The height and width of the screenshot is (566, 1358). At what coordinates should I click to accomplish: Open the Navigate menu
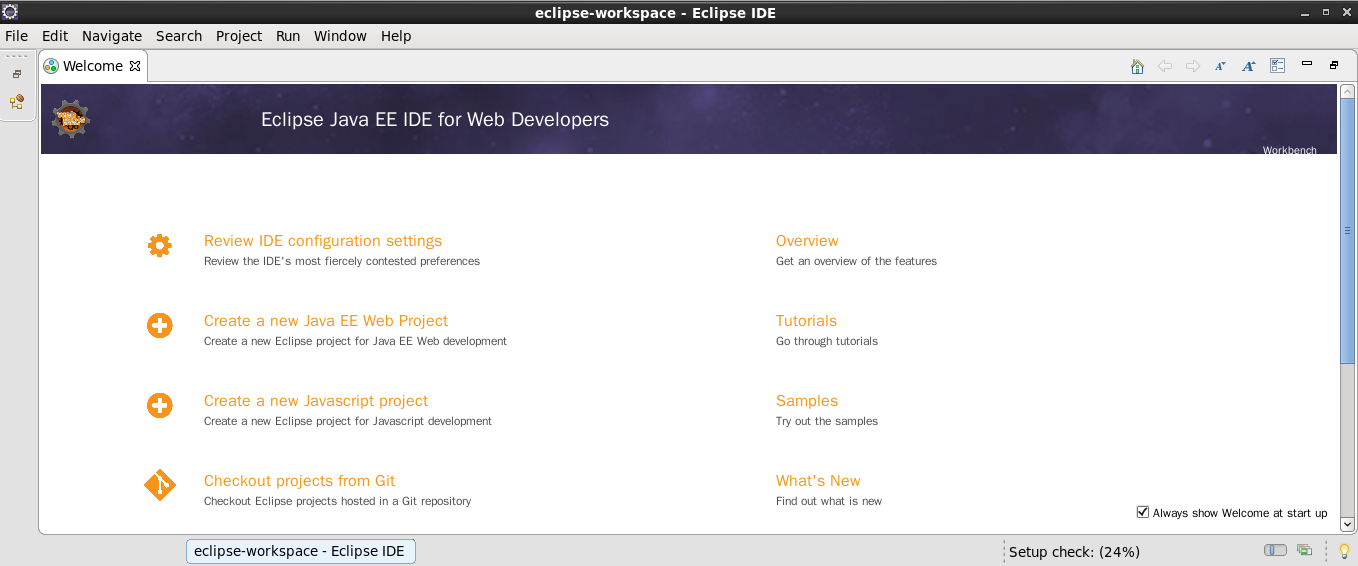[112, 36]
